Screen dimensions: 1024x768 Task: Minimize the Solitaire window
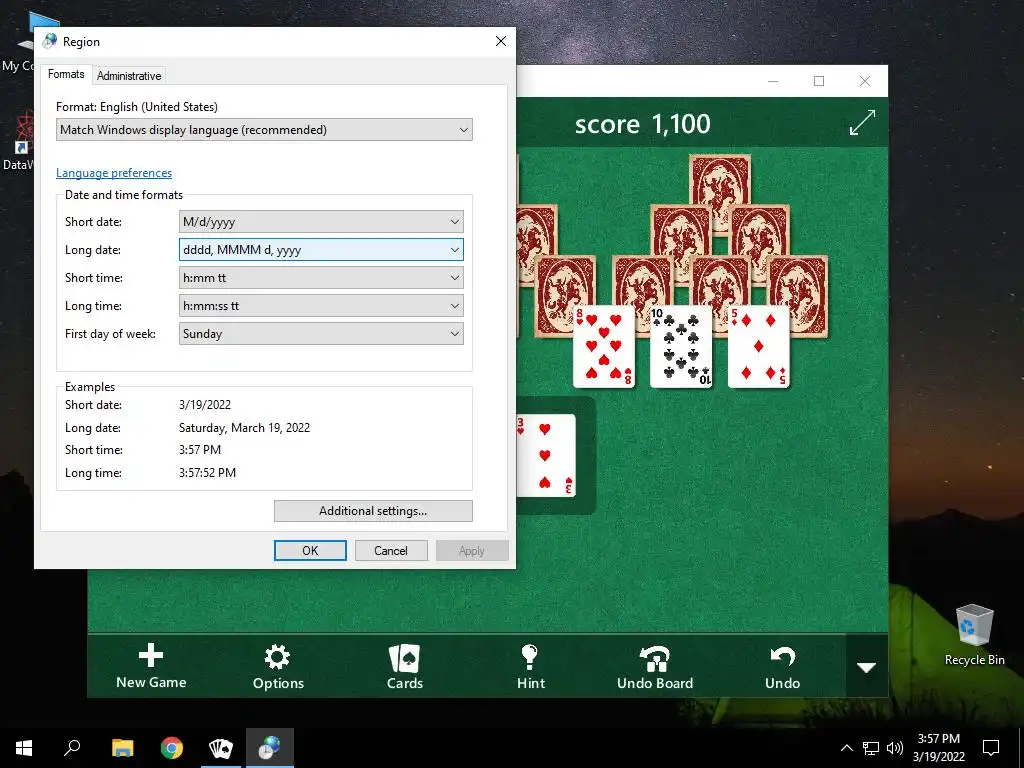(x=773, y=81)
